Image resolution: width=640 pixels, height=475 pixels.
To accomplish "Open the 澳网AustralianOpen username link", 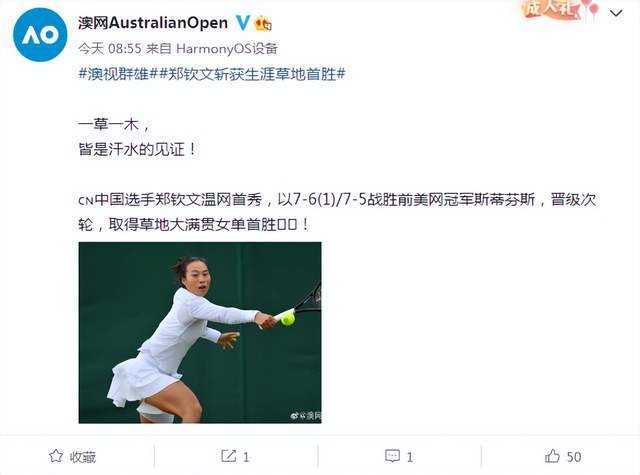I will 153,22.
